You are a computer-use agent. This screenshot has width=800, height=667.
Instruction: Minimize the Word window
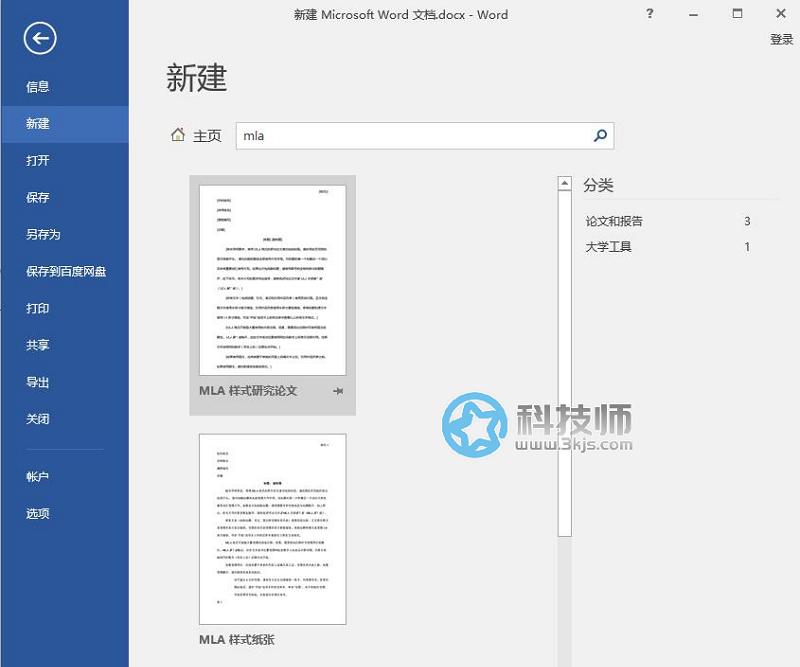coord(693,14)
